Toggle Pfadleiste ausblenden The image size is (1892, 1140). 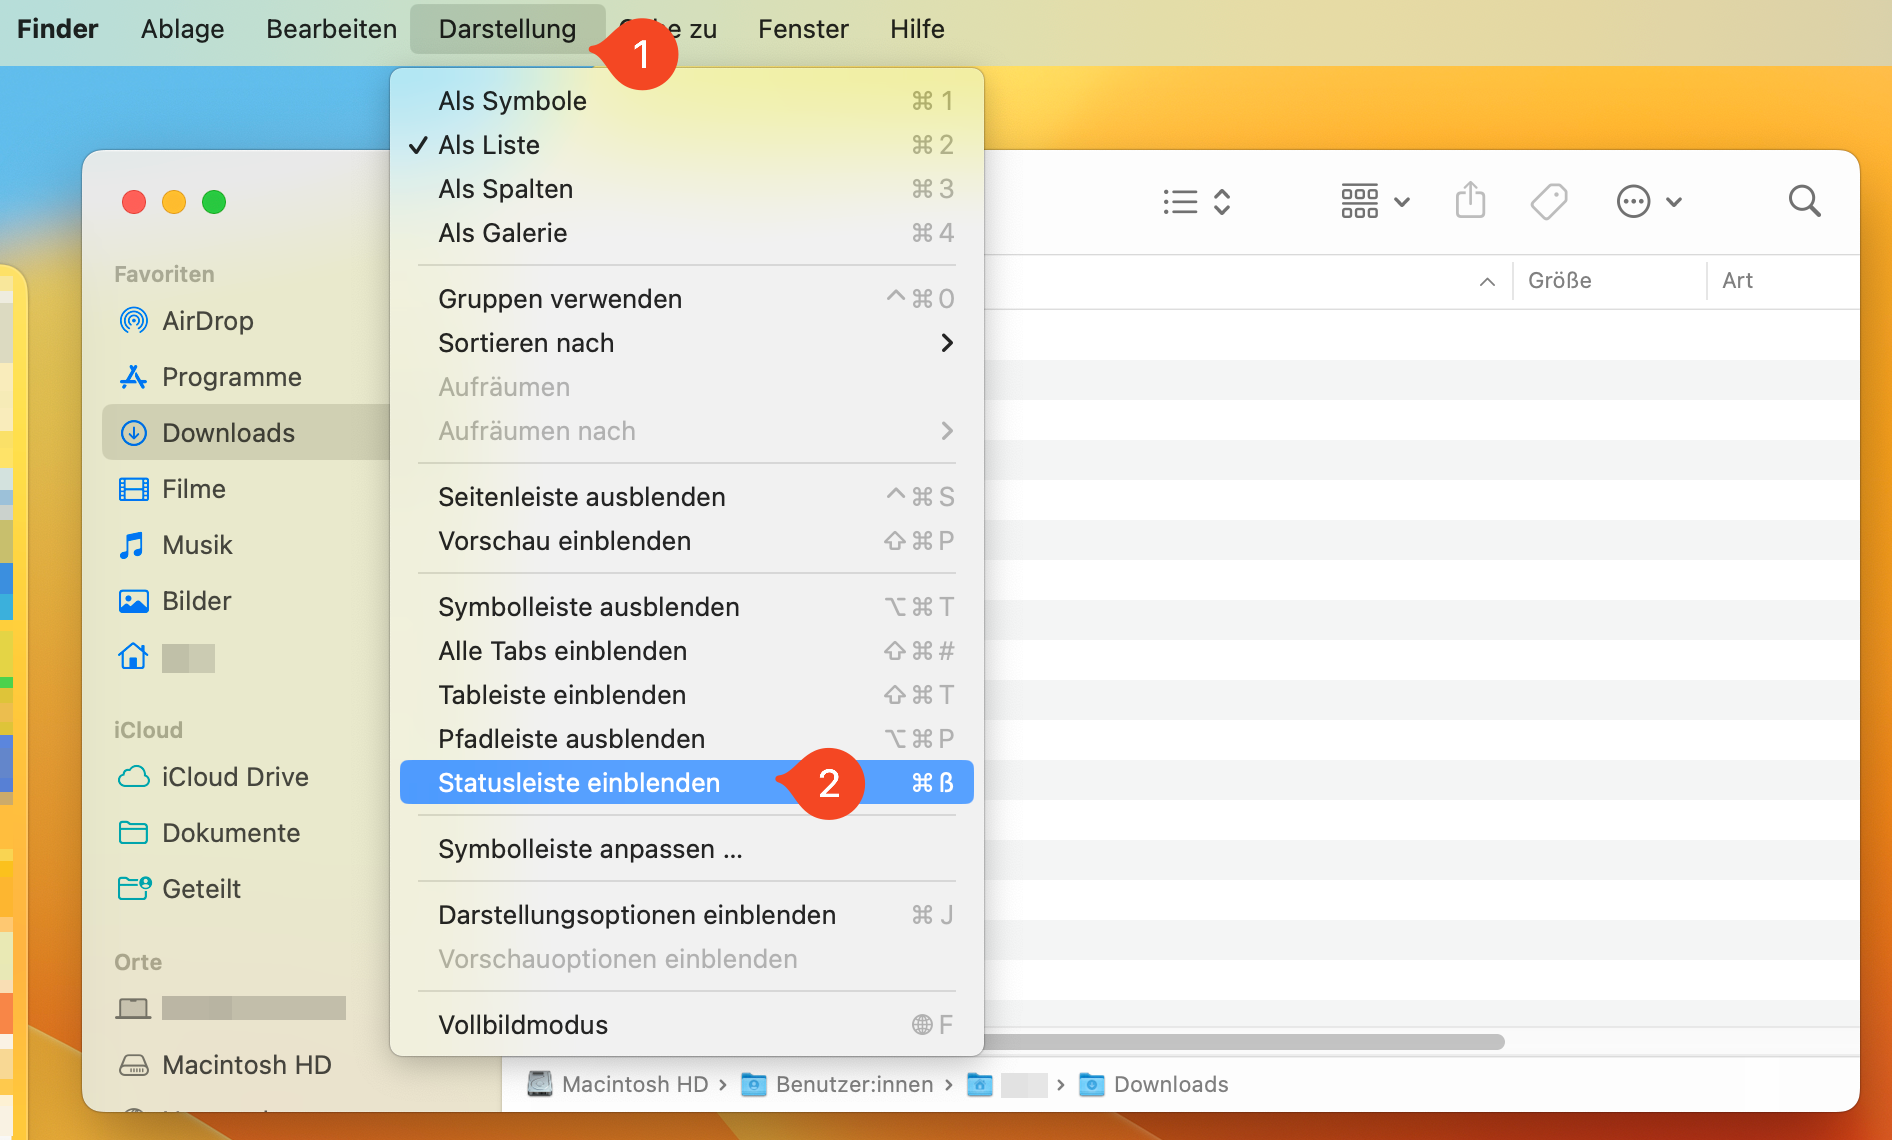pos(687,739)
